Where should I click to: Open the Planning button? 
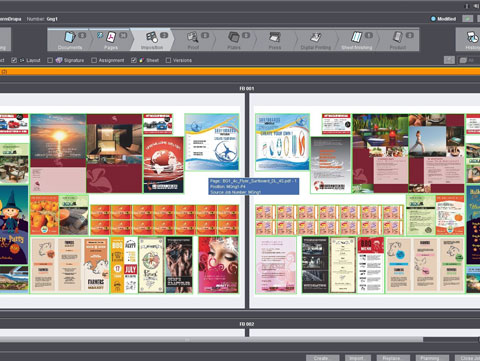pos(431,358)
